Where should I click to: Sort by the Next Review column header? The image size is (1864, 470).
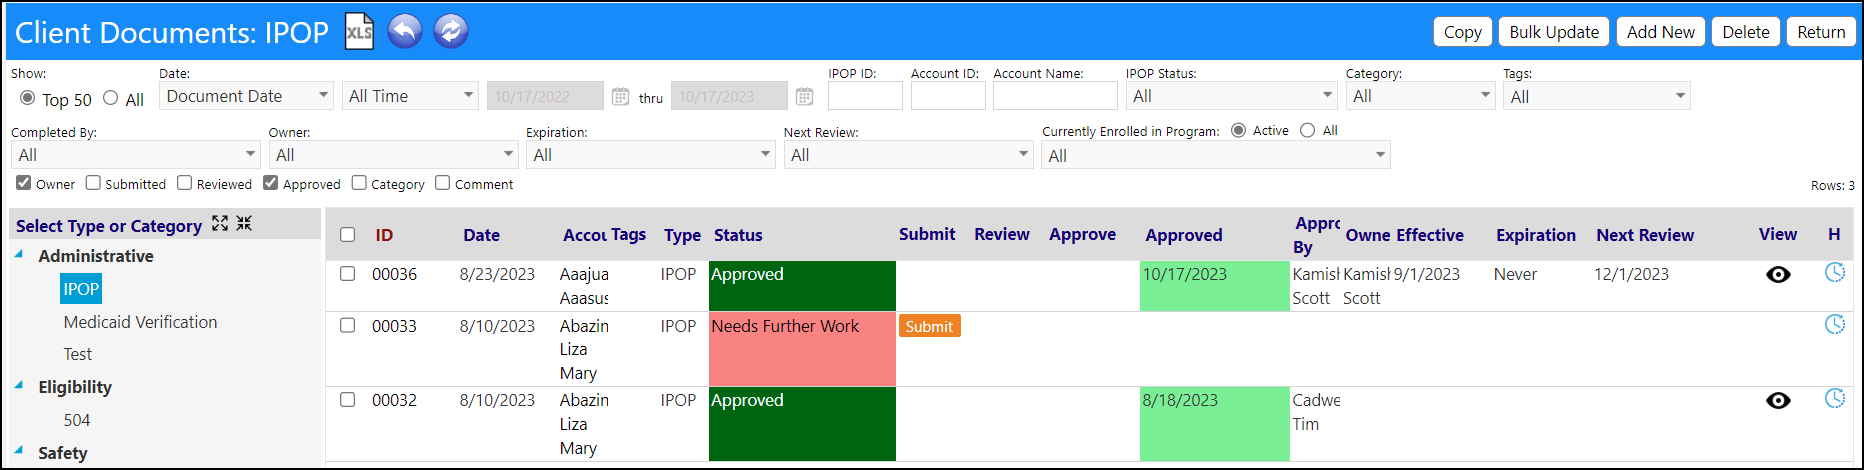tap(1645, 235)
